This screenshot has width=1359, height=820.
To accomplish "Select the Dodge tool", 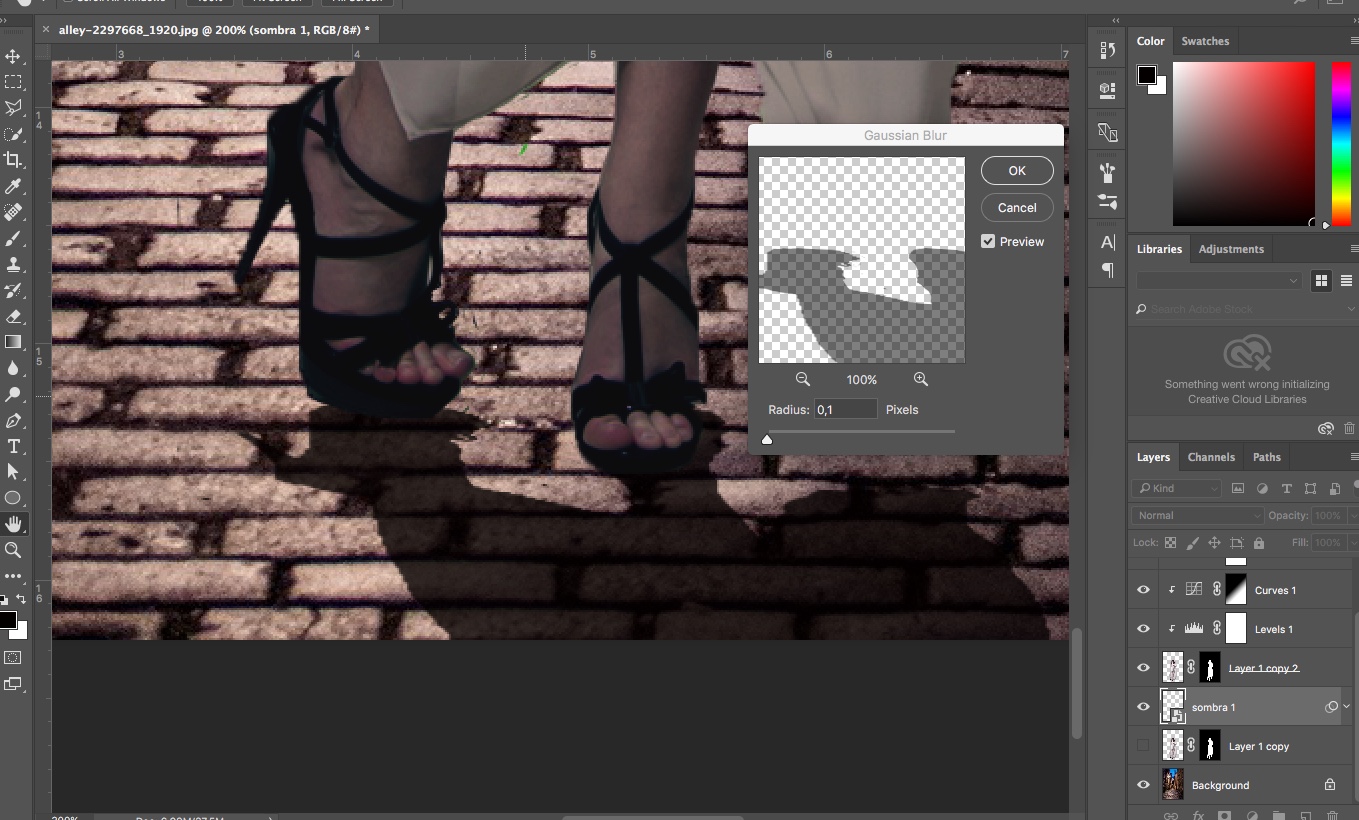I will point(13,394).
